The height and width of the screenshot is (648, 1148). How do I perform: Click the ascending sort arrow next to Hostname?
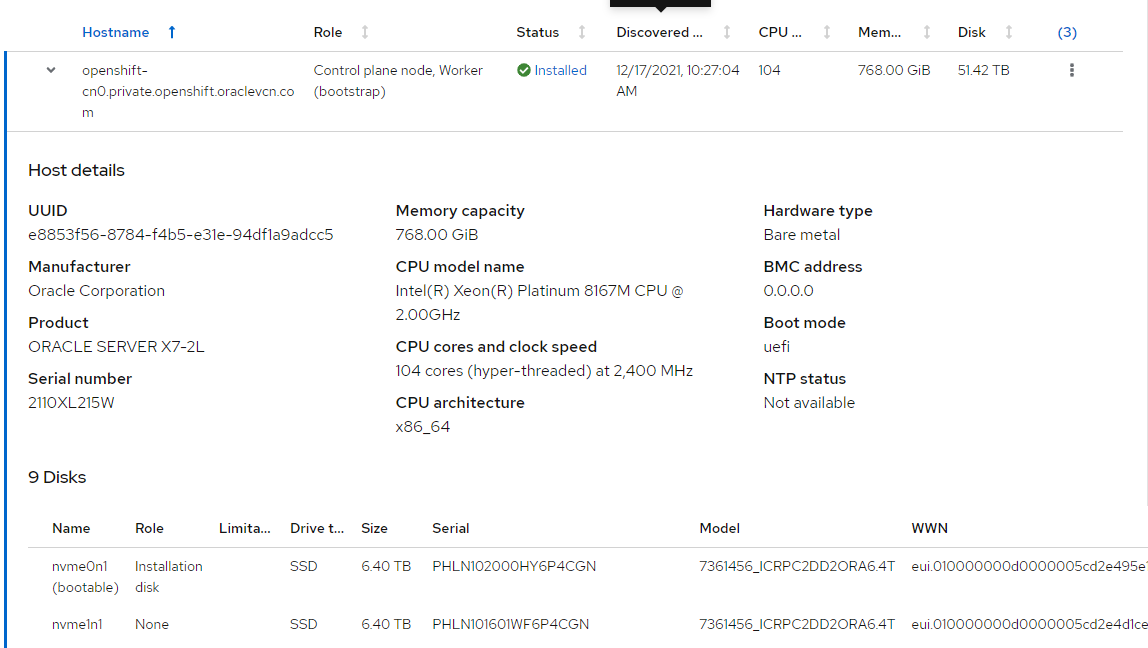[171, 32]
